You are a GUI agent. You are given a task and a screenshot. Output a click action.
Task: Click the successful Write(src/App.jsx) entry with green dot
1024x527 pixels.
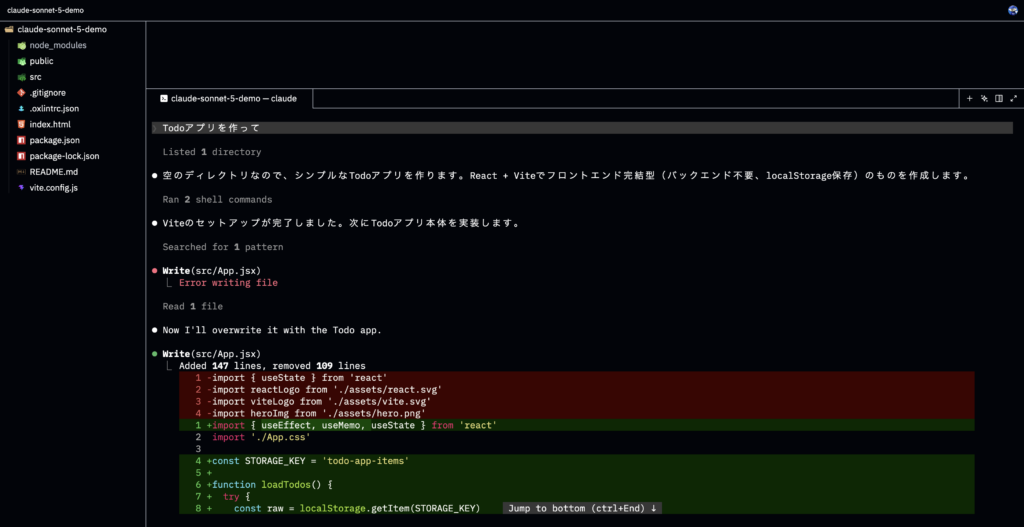click(212, 353)
